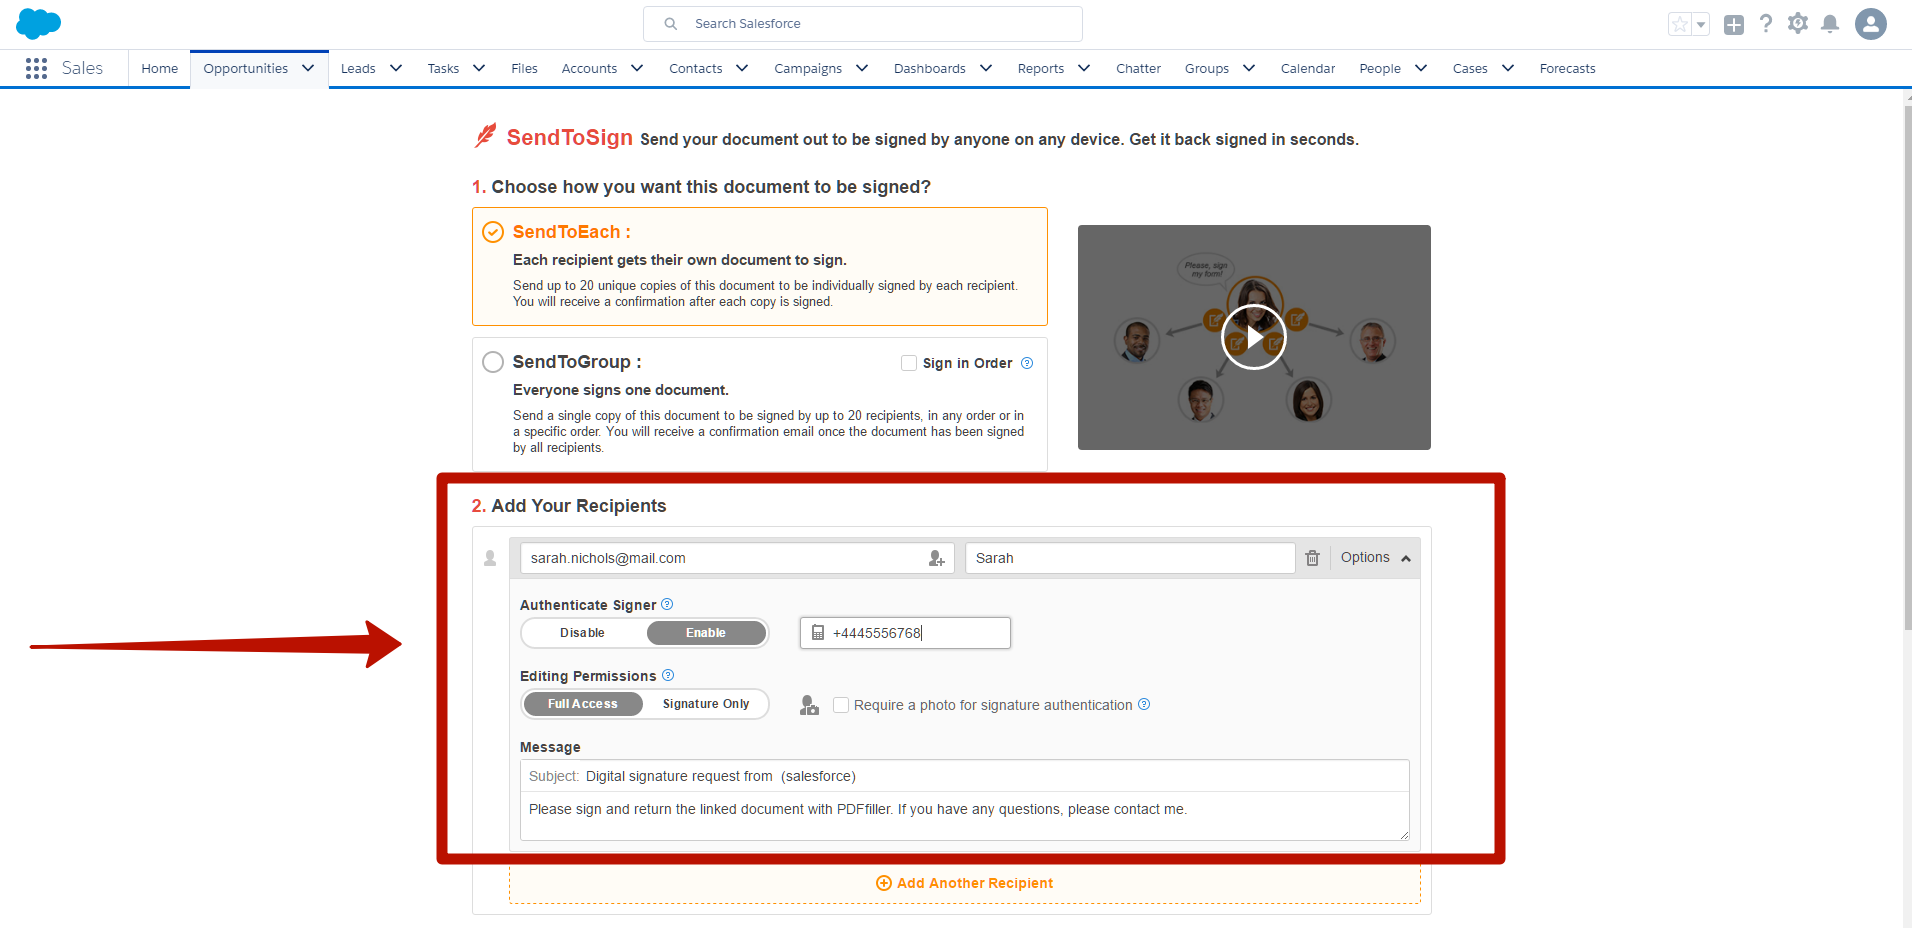Viewport: 1912px width, 928px height.
Task: Open the App Launcher grid icon
Action: coord(37,68)
